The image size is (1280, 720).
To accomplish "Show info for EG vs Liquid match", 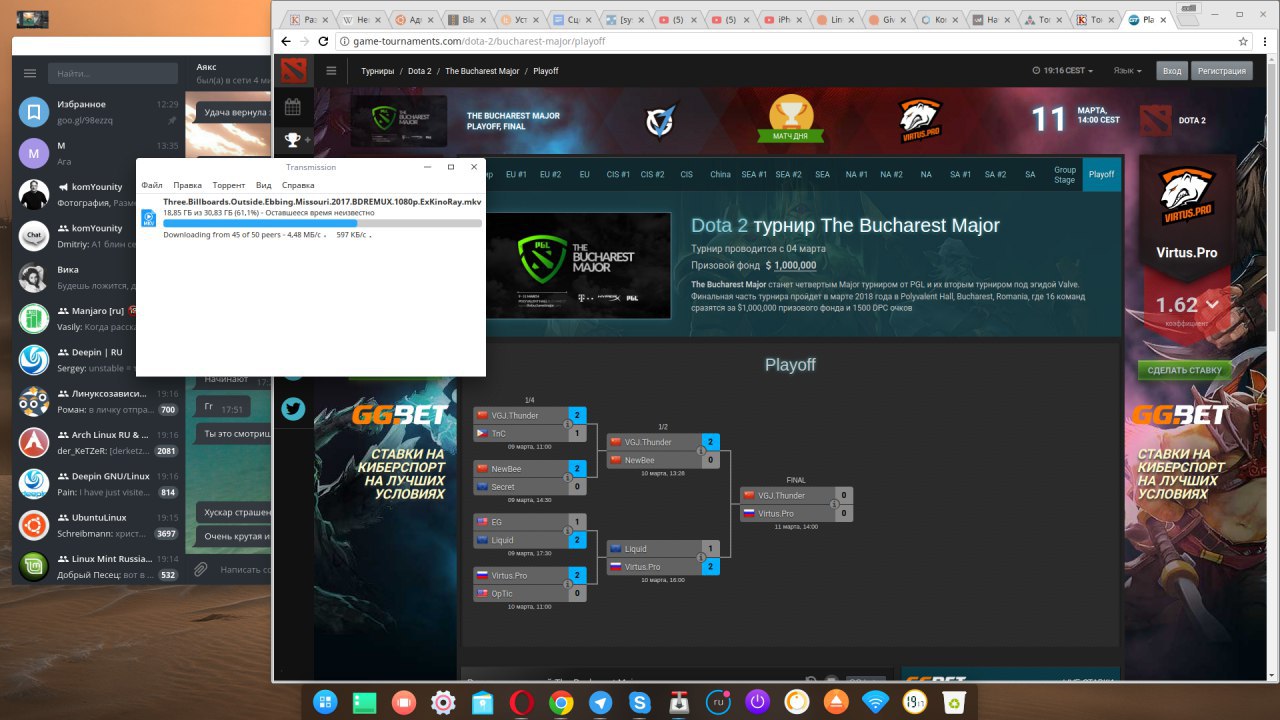I will pyautogui.click(x=568, y=531).
